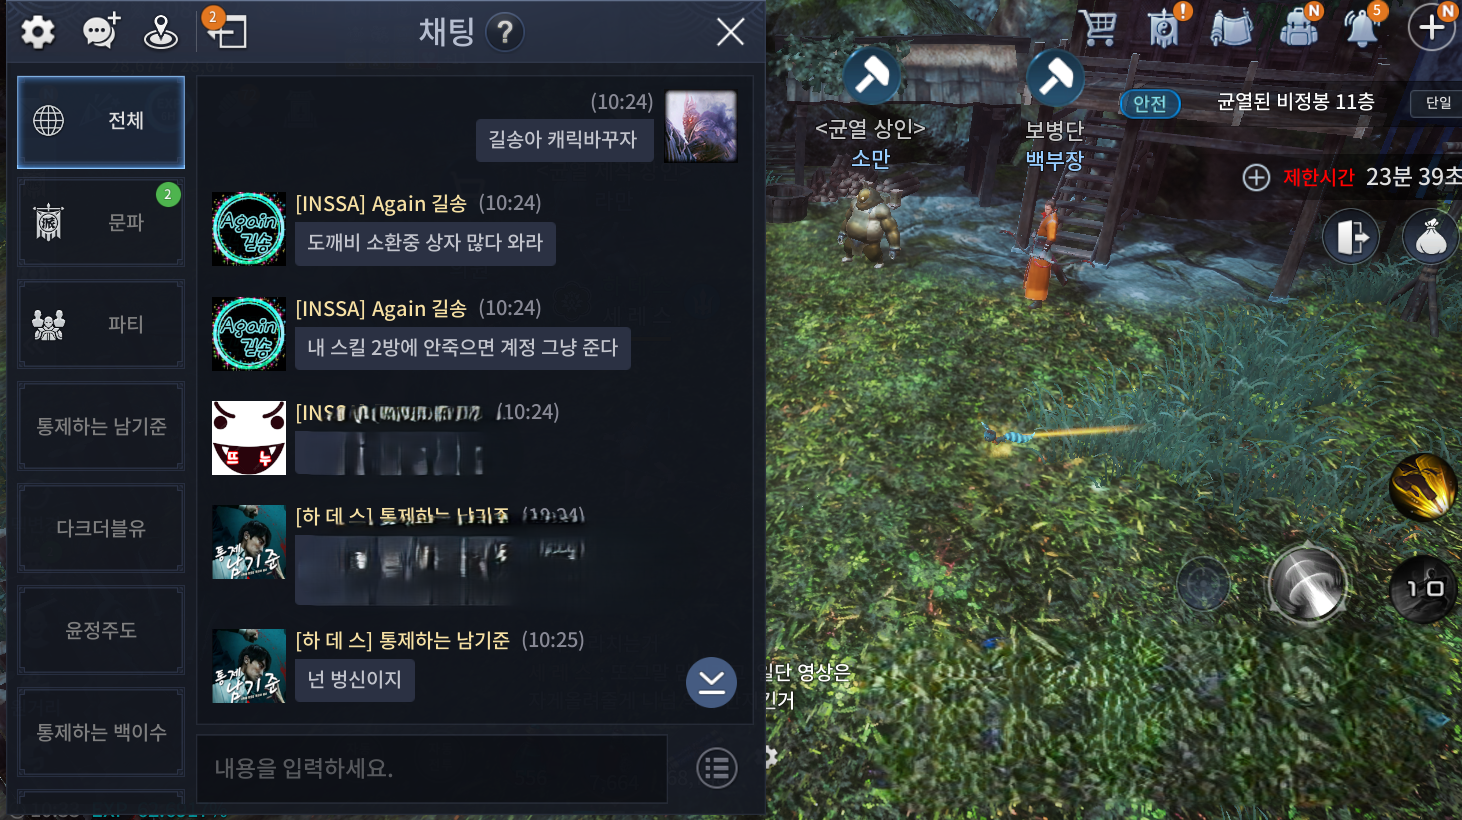Open the map location pin icon

(x=160, y=32)
